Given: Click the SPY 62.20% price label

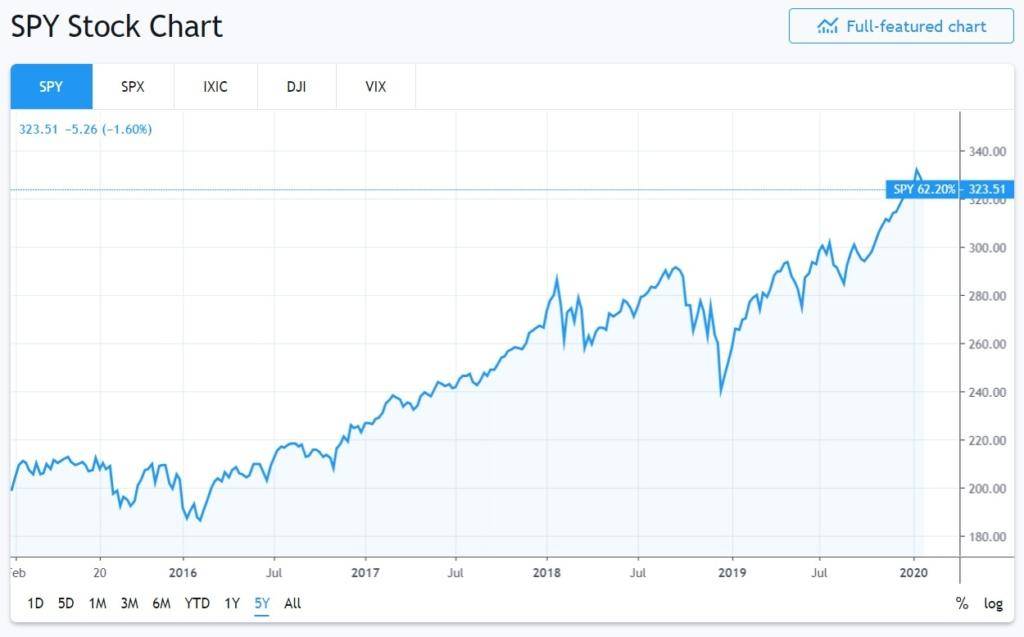Looking at the screenshot, I should (922, 189).
